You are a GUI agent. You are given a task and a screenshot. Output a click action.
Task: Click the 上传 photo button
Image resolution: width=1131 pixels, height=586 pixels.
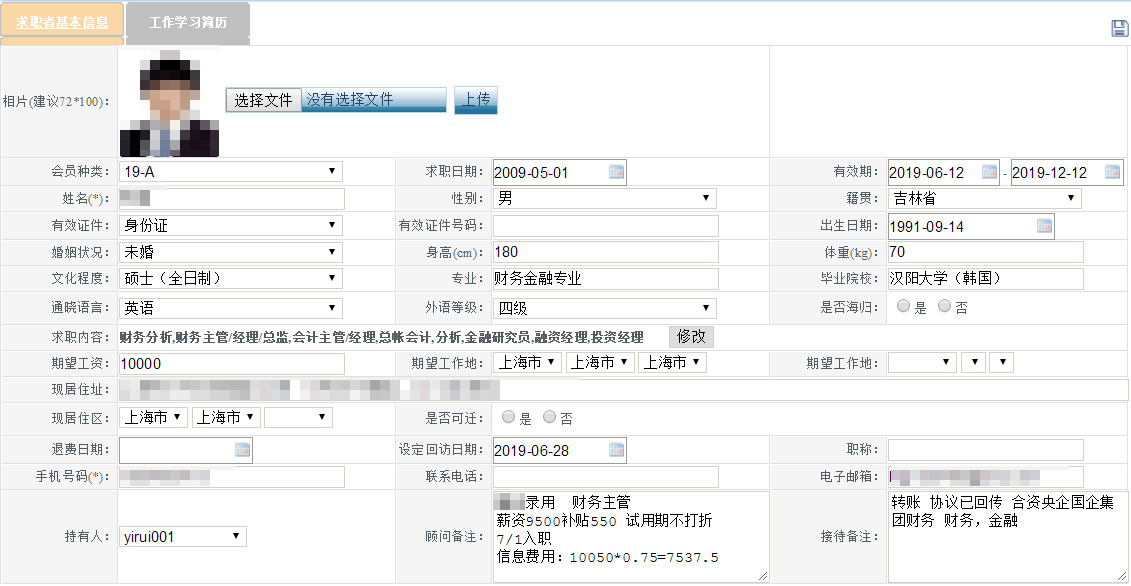(476, 100)
